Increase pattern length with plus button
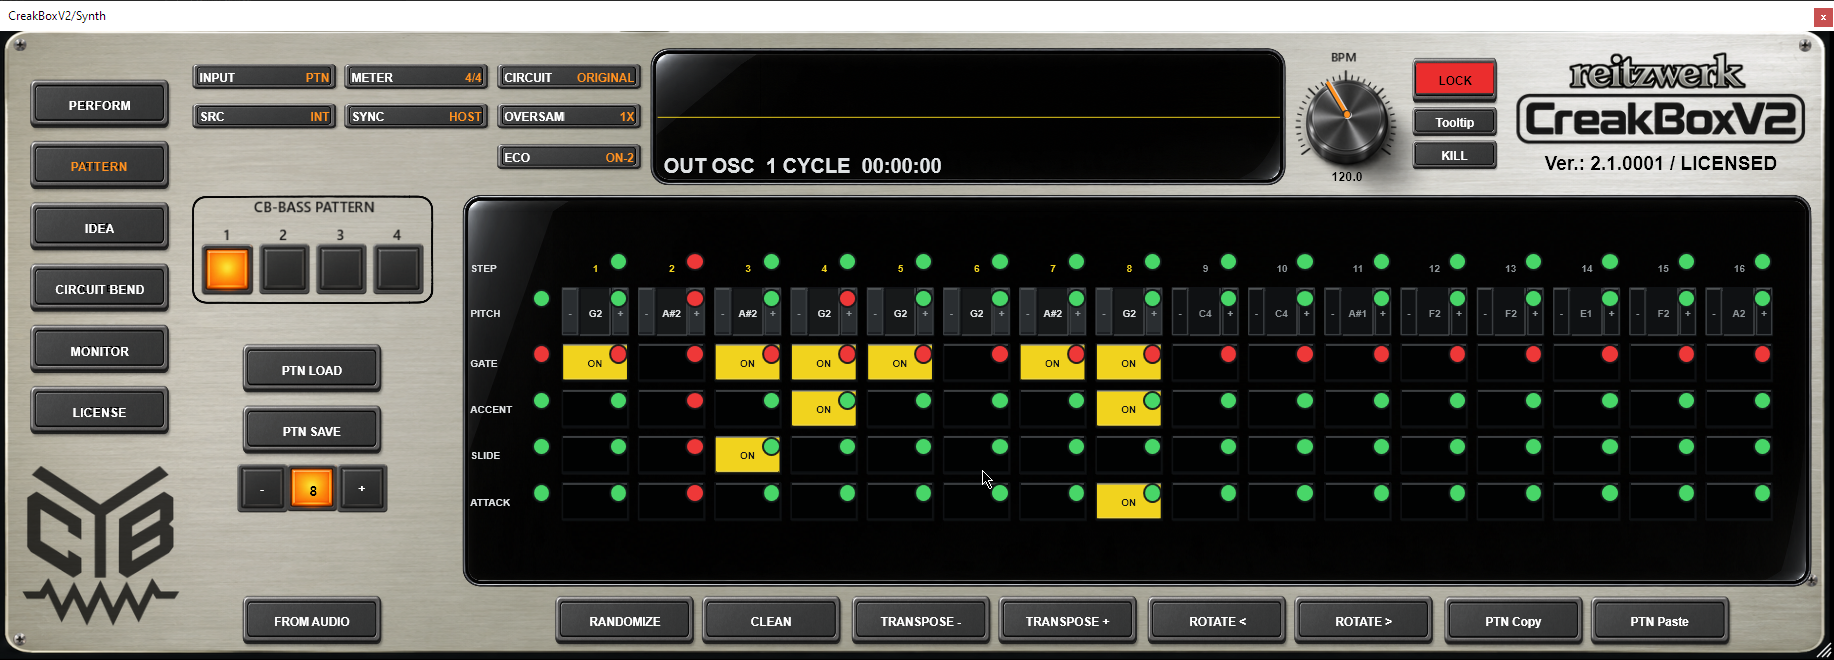The height and width of the screenshot is (660, 1834). click(362, 489)
